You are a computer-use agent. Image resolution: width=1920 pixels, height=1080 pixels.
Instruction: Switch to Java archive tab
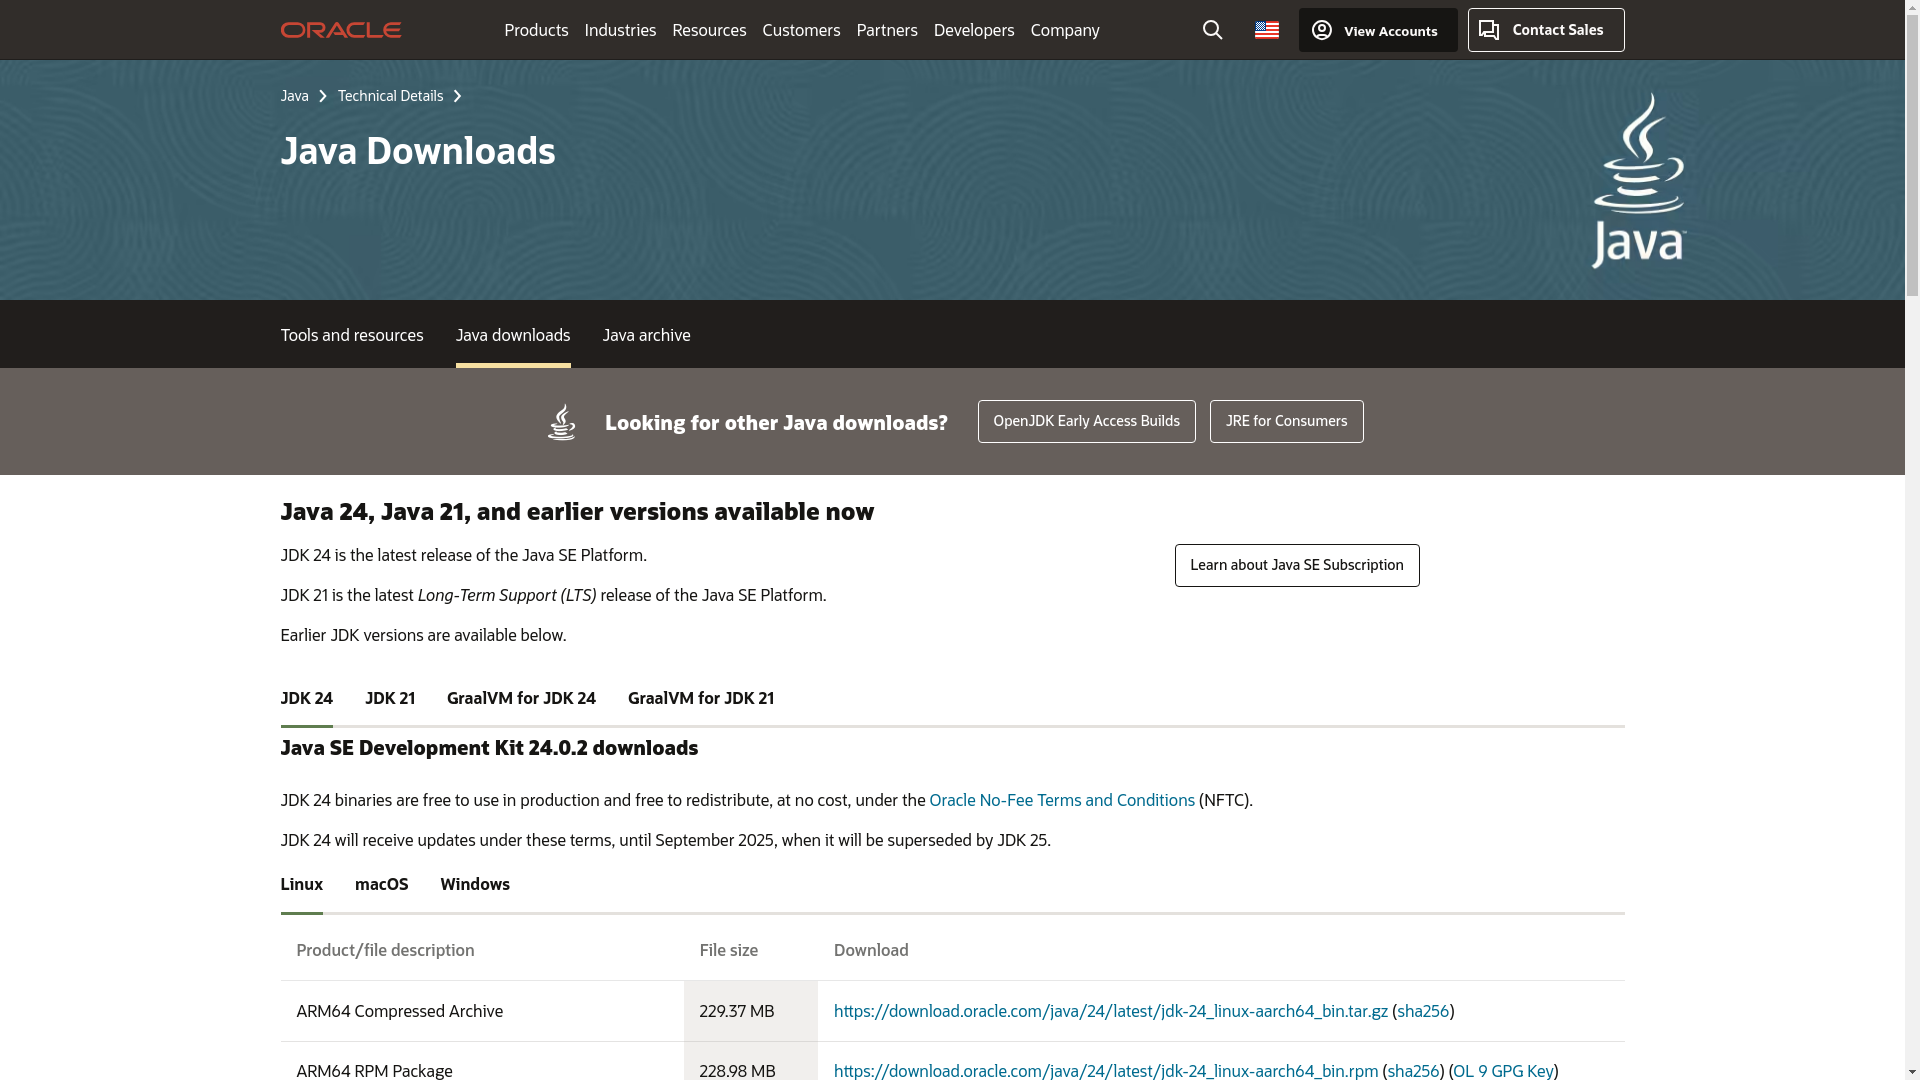point(646,335)
